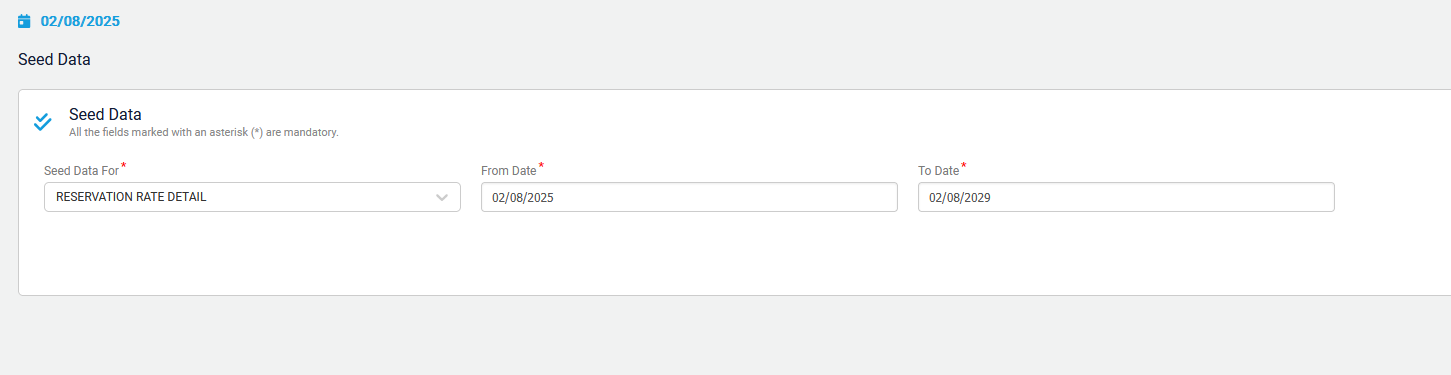Focus the To Date input showing 02/08/2029

click(1126, 197)
